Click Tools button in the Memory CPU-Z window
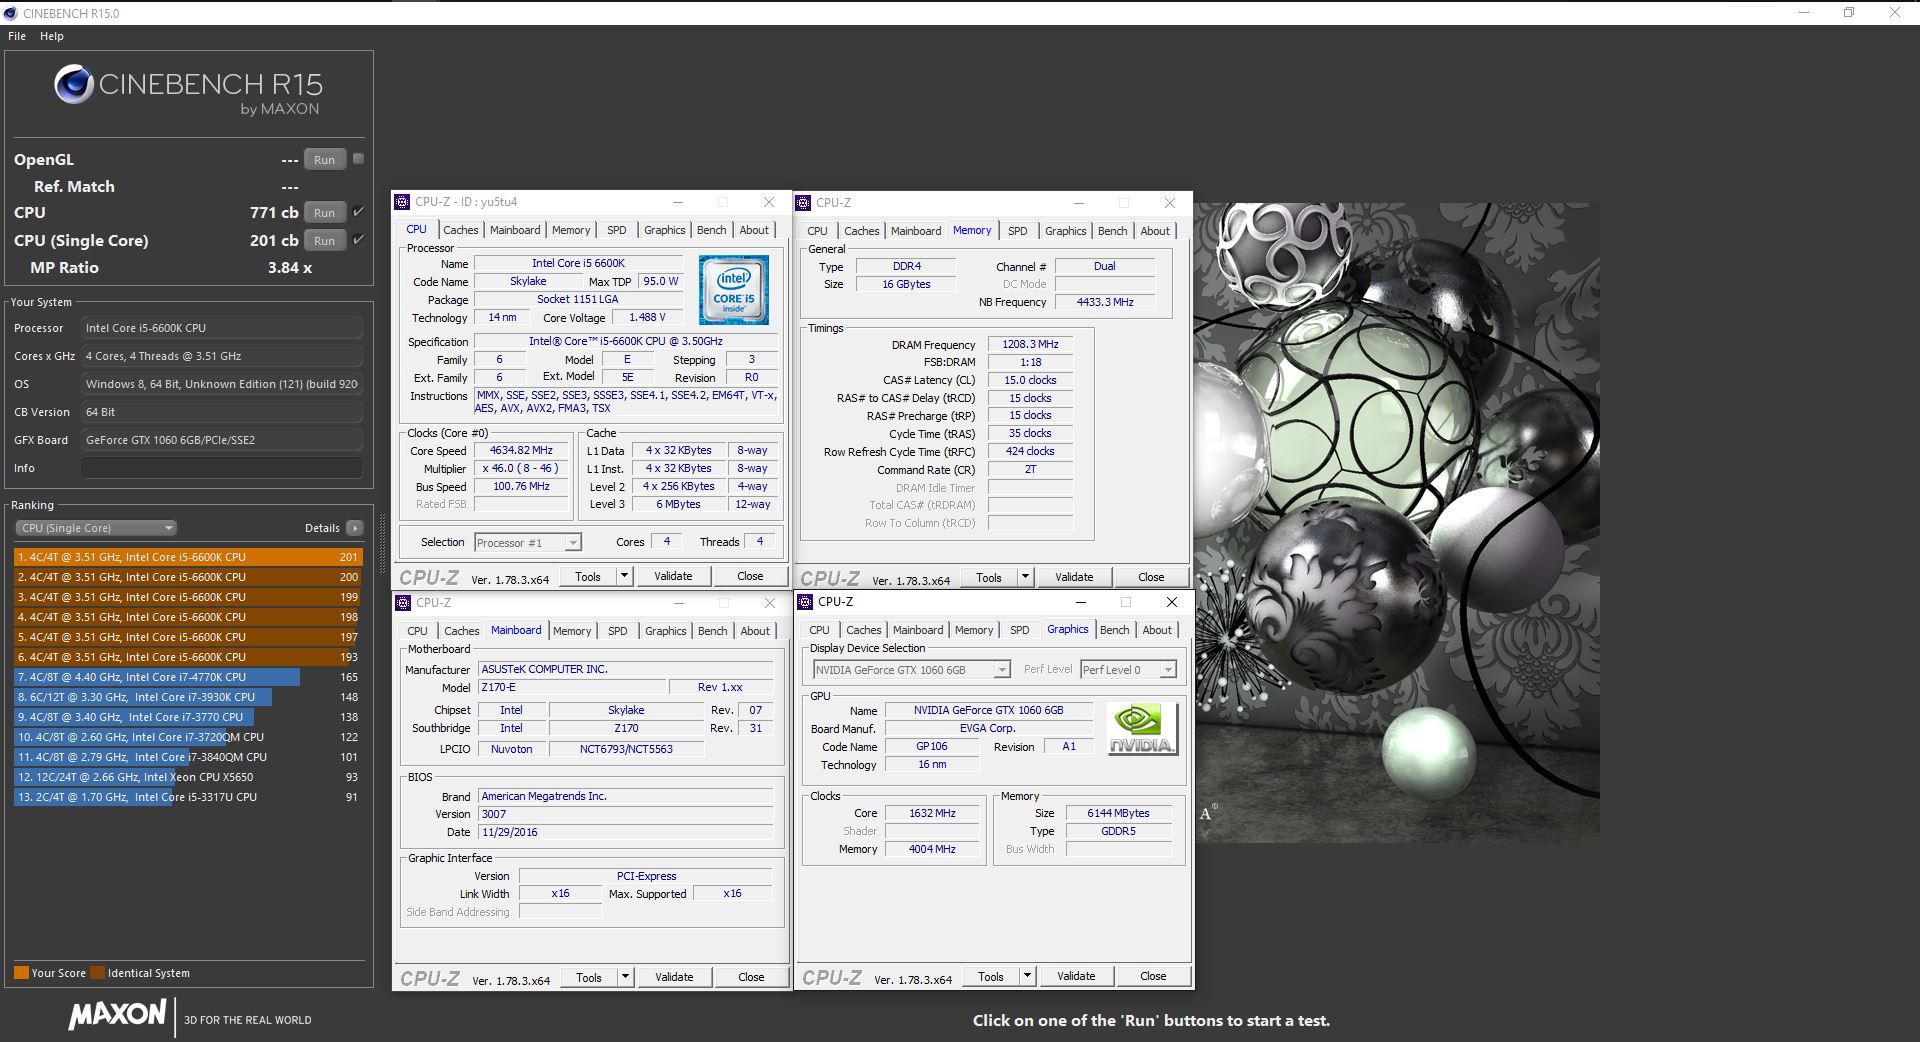The image size is (1920, 1042). coord(989,577)
